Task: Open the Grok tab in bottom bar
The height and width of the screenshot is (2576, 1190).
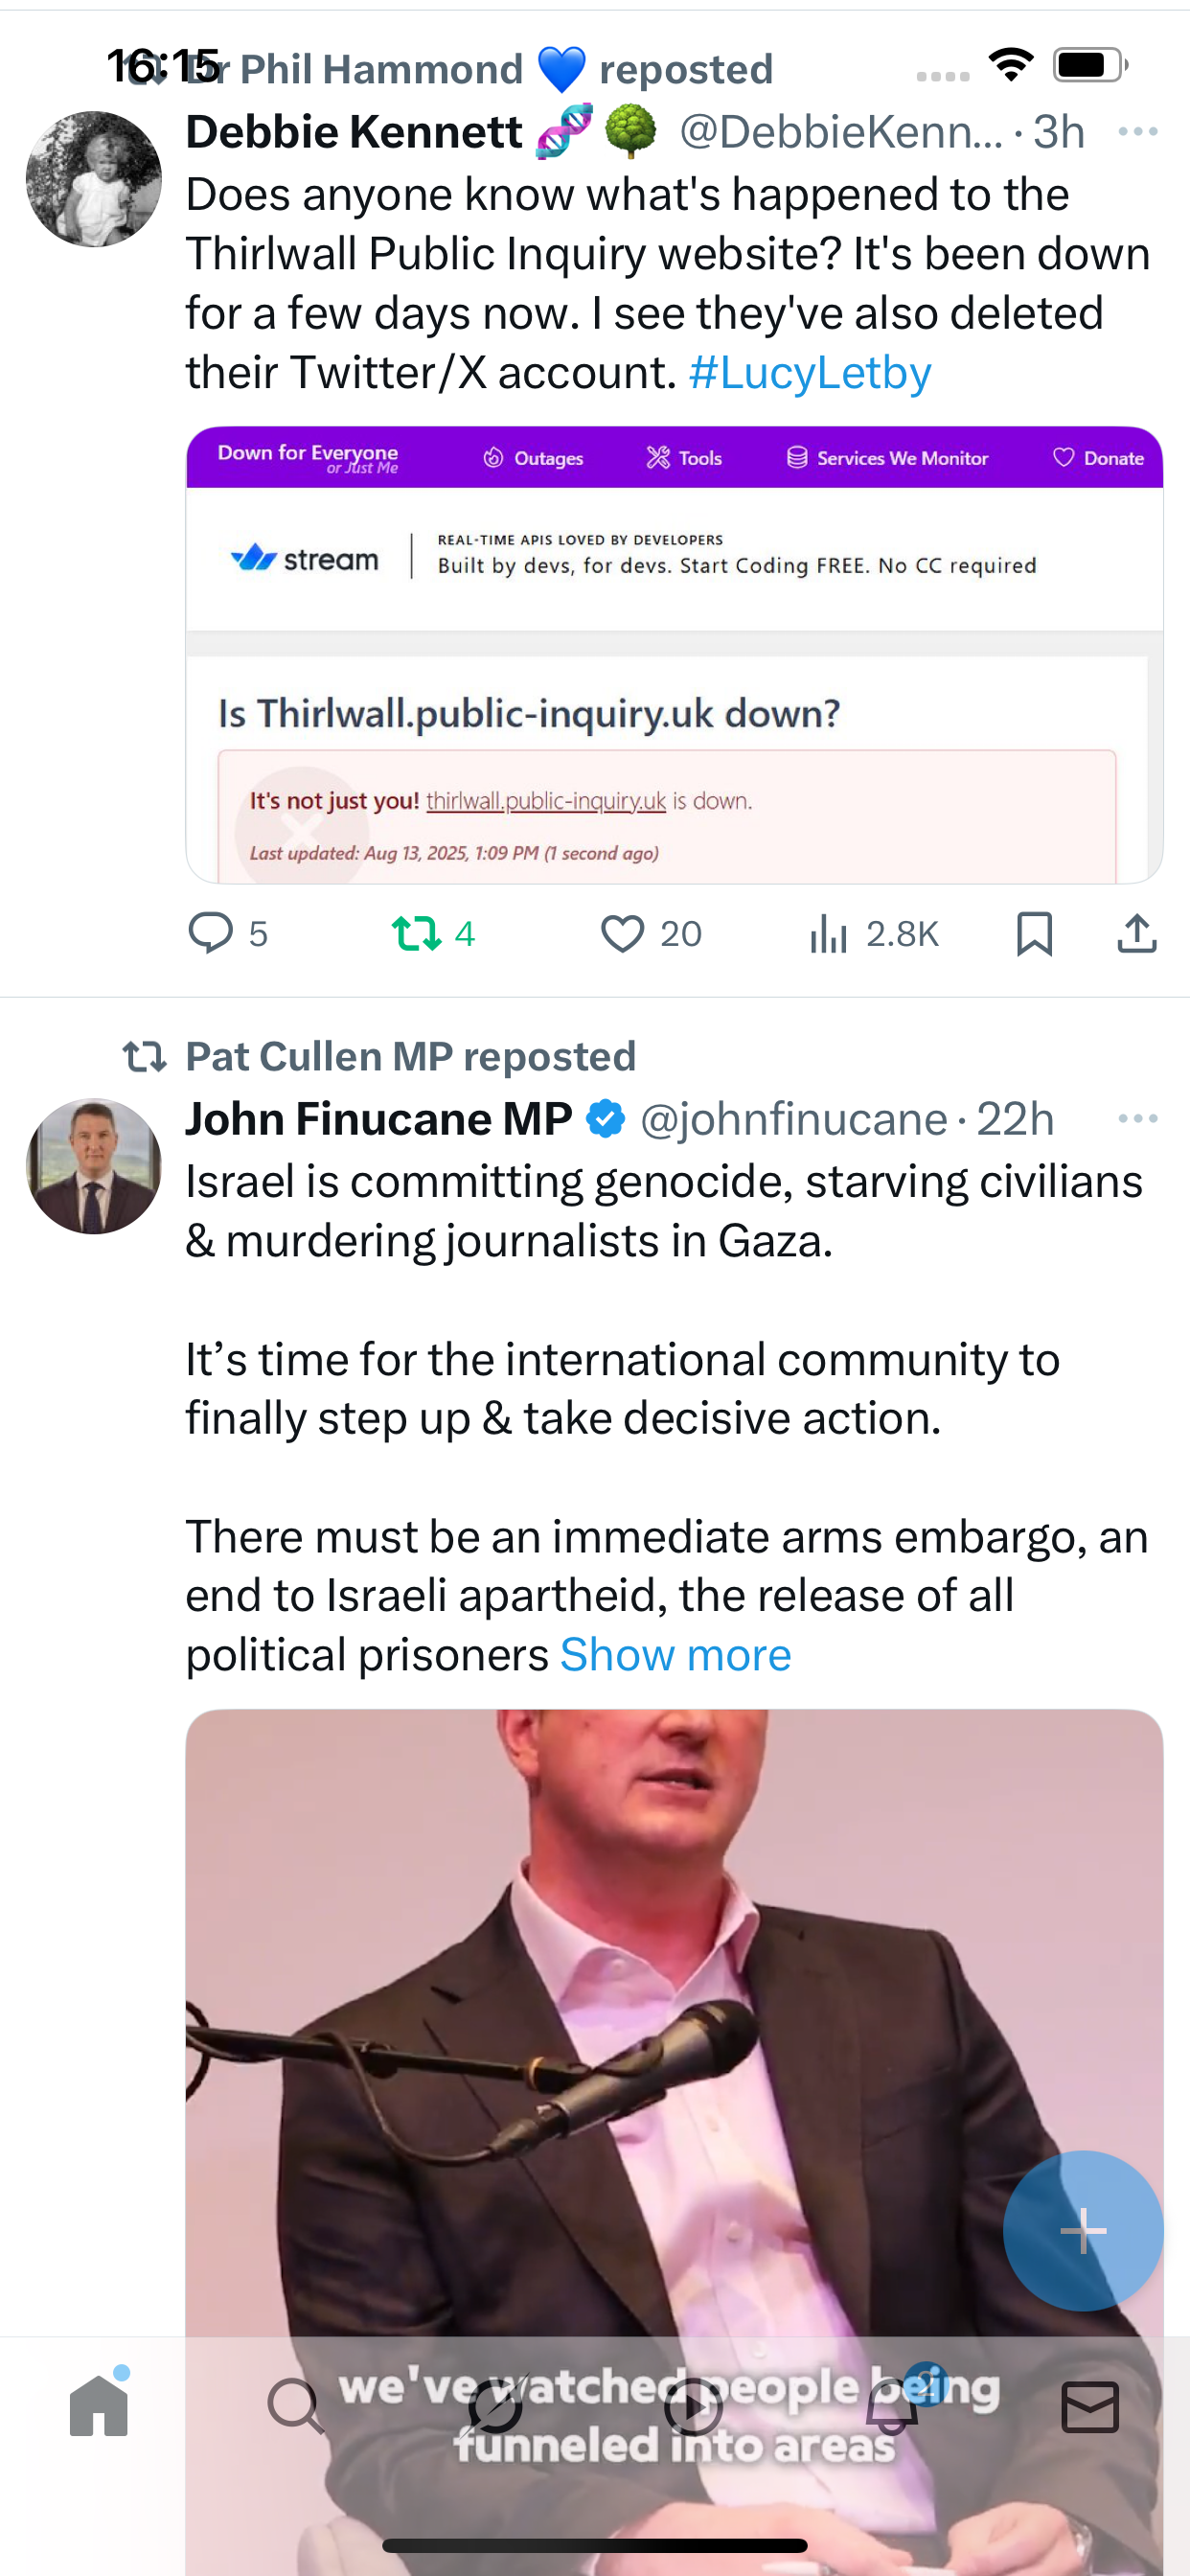Action: [x=495, y=2406]
